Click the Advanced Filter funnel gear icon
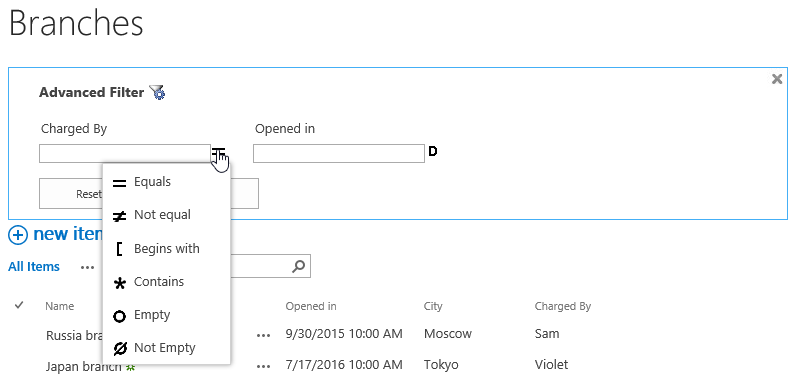Image resolution: width=795 pixels, height=376 pixels. [x=158, y=92]
